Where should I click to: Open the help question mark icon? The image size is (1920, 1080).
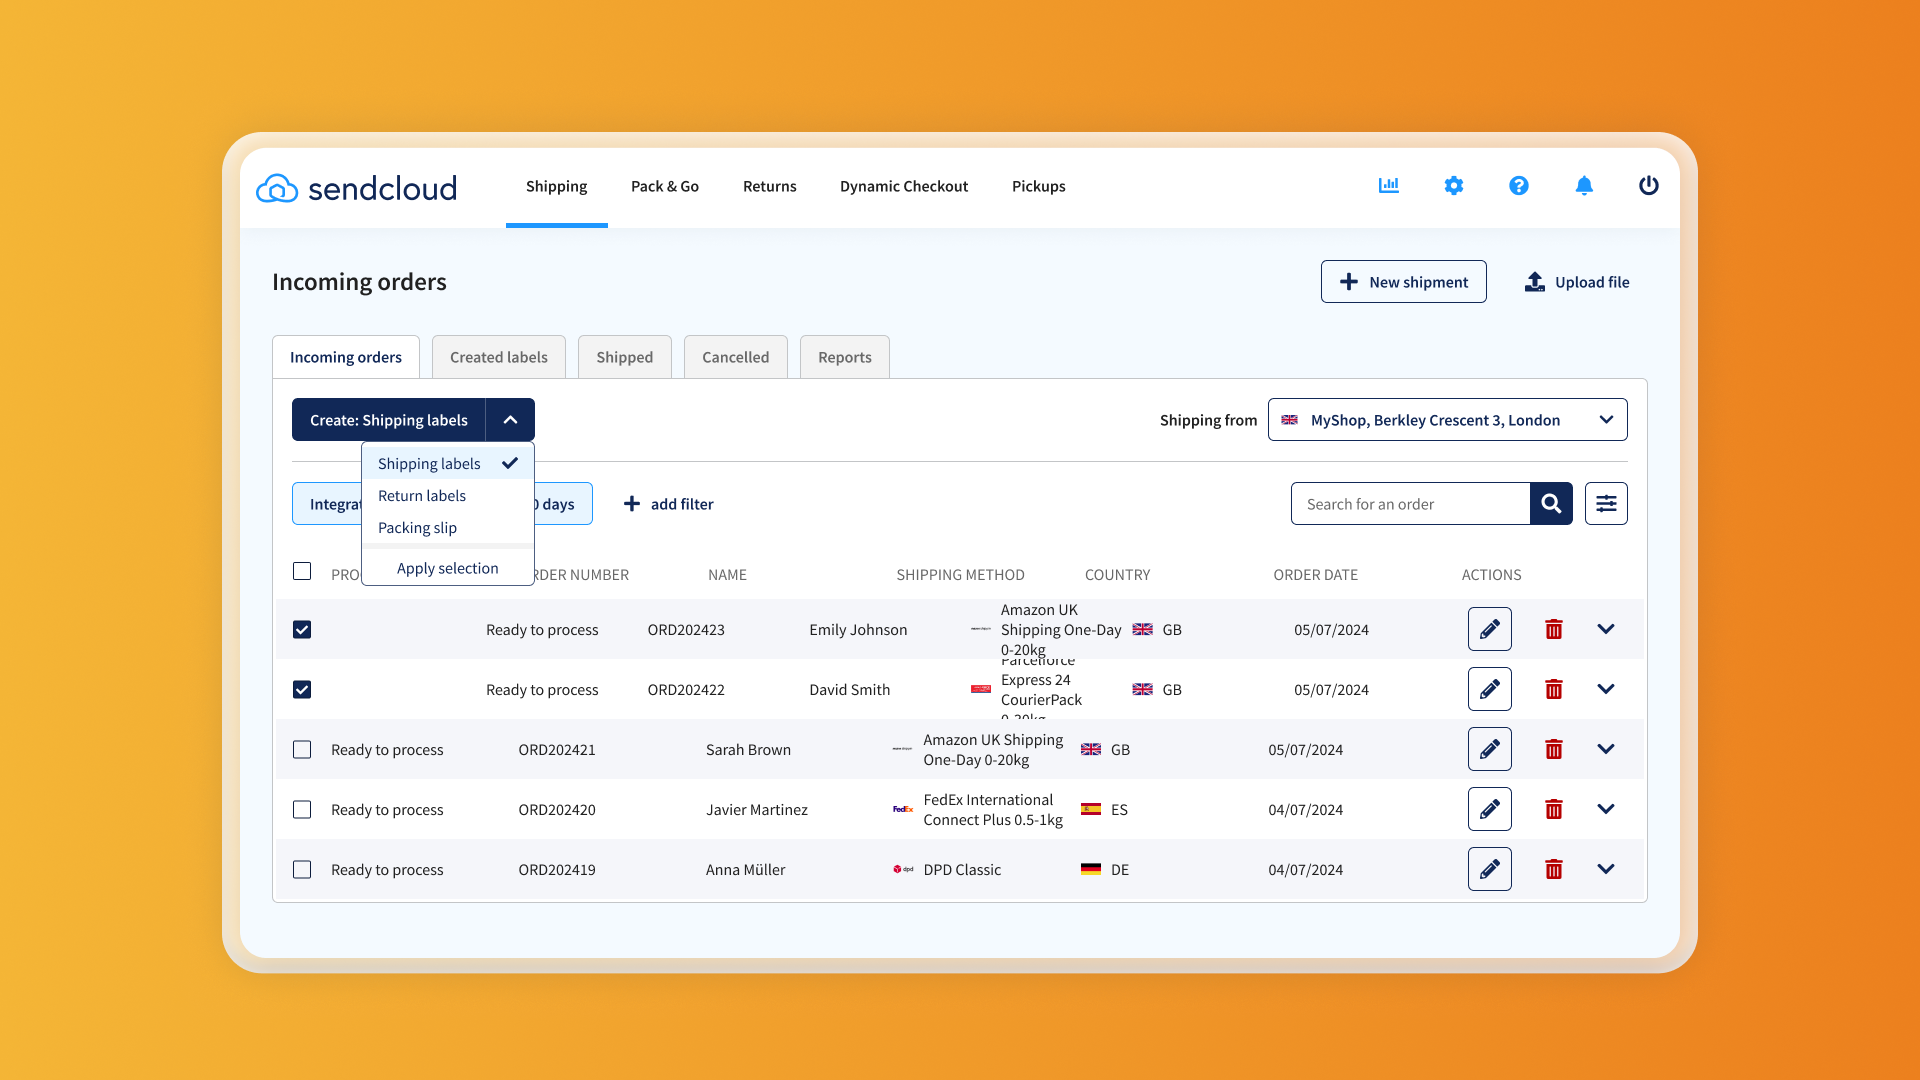pyautogui.click(x=1519, y=186)
